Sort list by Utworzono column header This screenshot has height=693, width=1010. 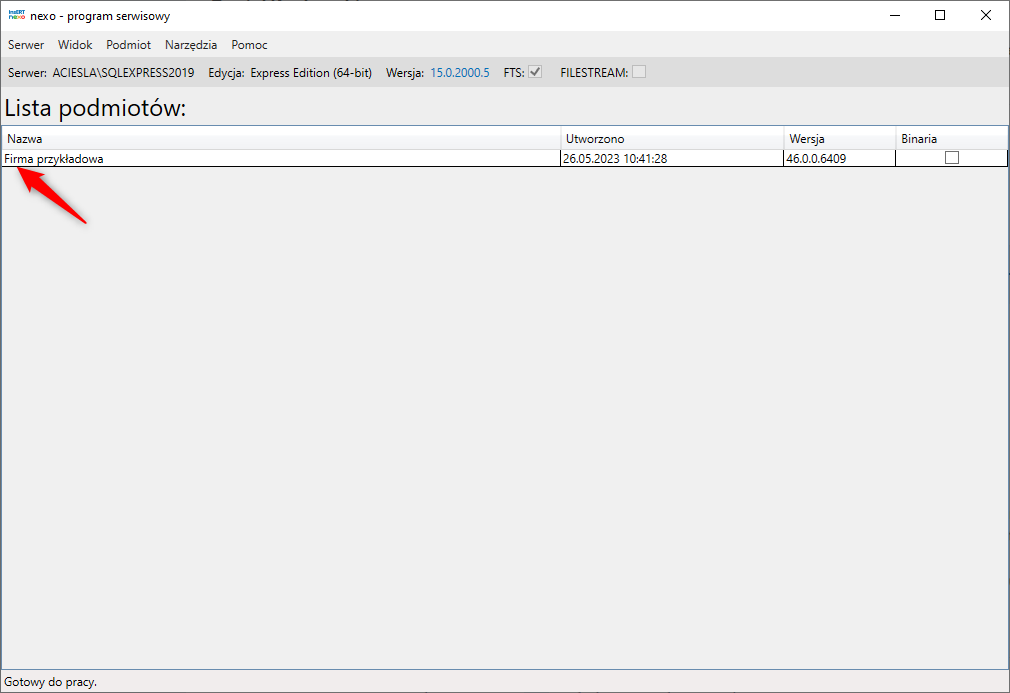(x=672, y=138)
